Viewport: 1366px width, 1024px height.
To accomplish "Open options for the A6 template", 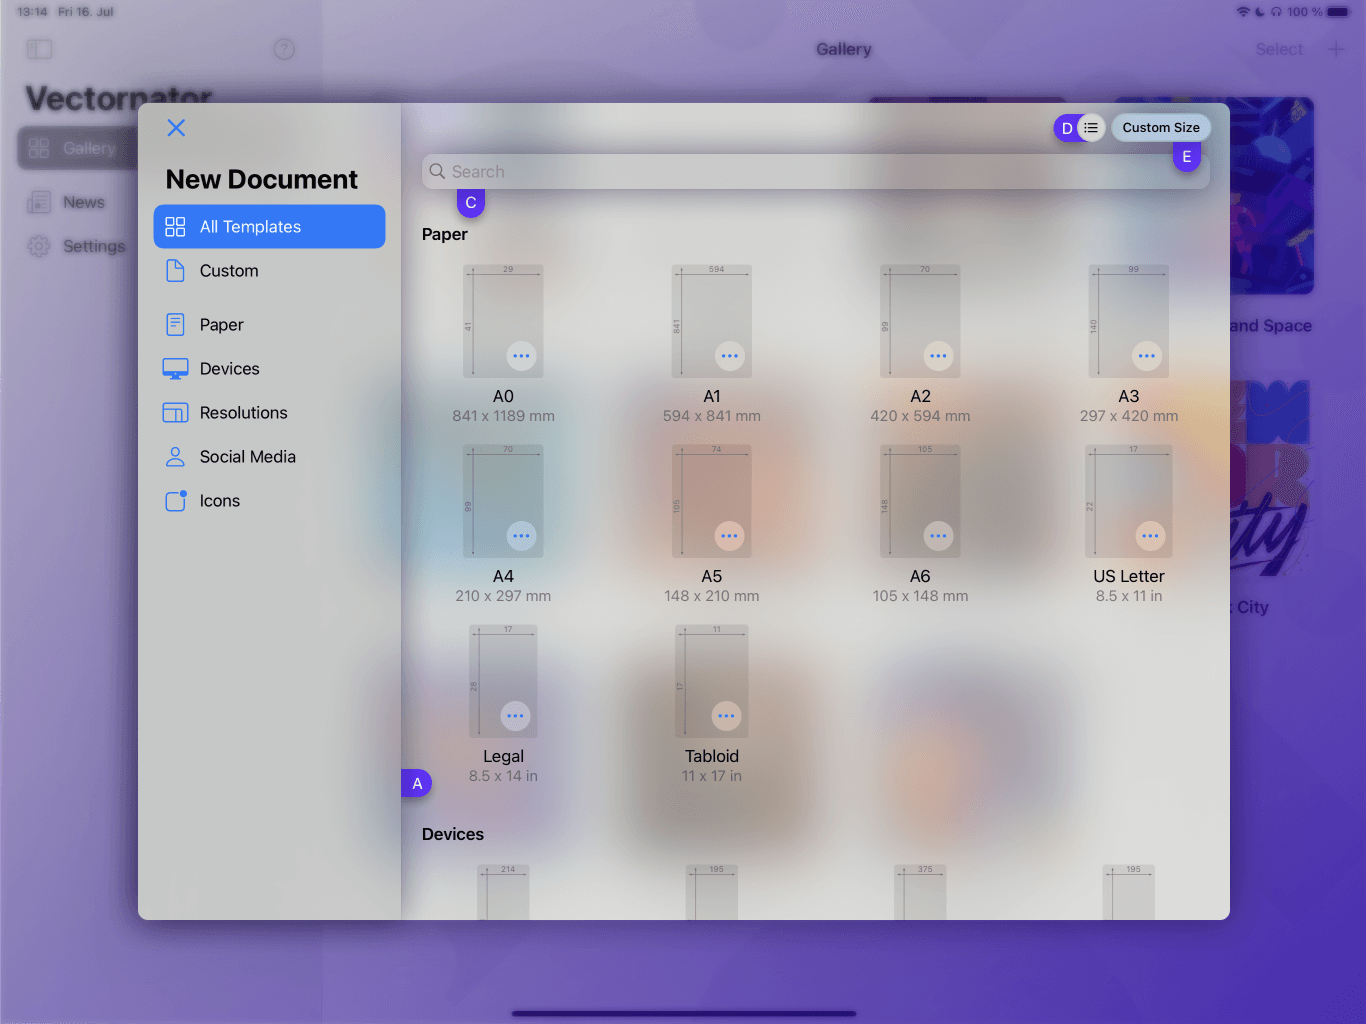I will (x=938, y=536).
